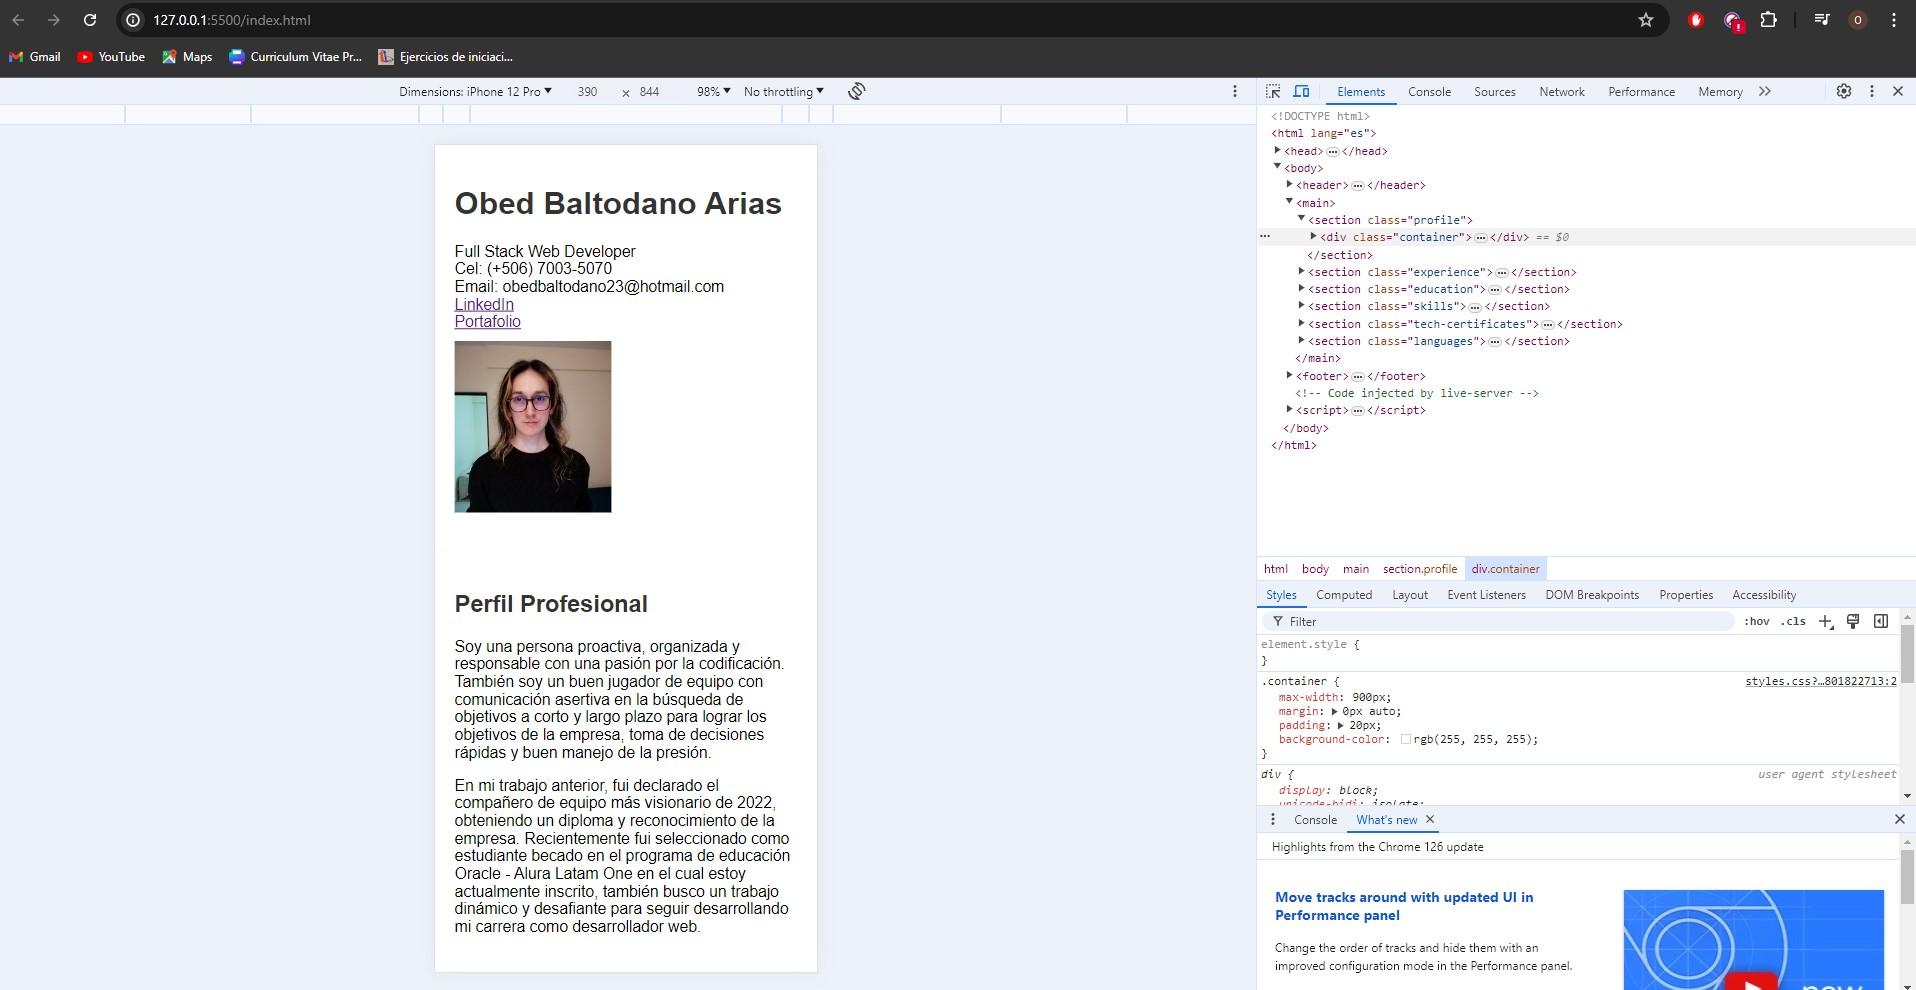Toggle device toolbar emulation mode
Viewport: 1916px width, 990px height.
[x=1301, y=91]
